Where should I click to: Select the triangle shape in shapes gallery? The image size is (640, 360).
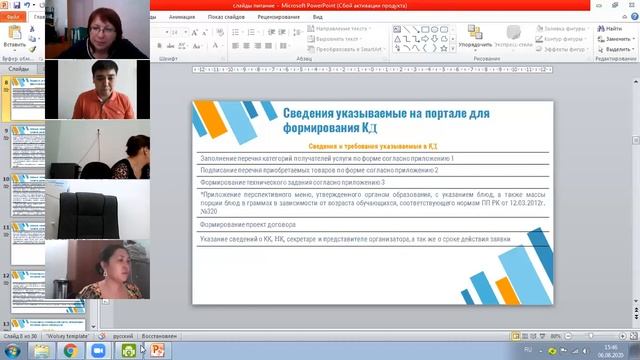[397, 39]
